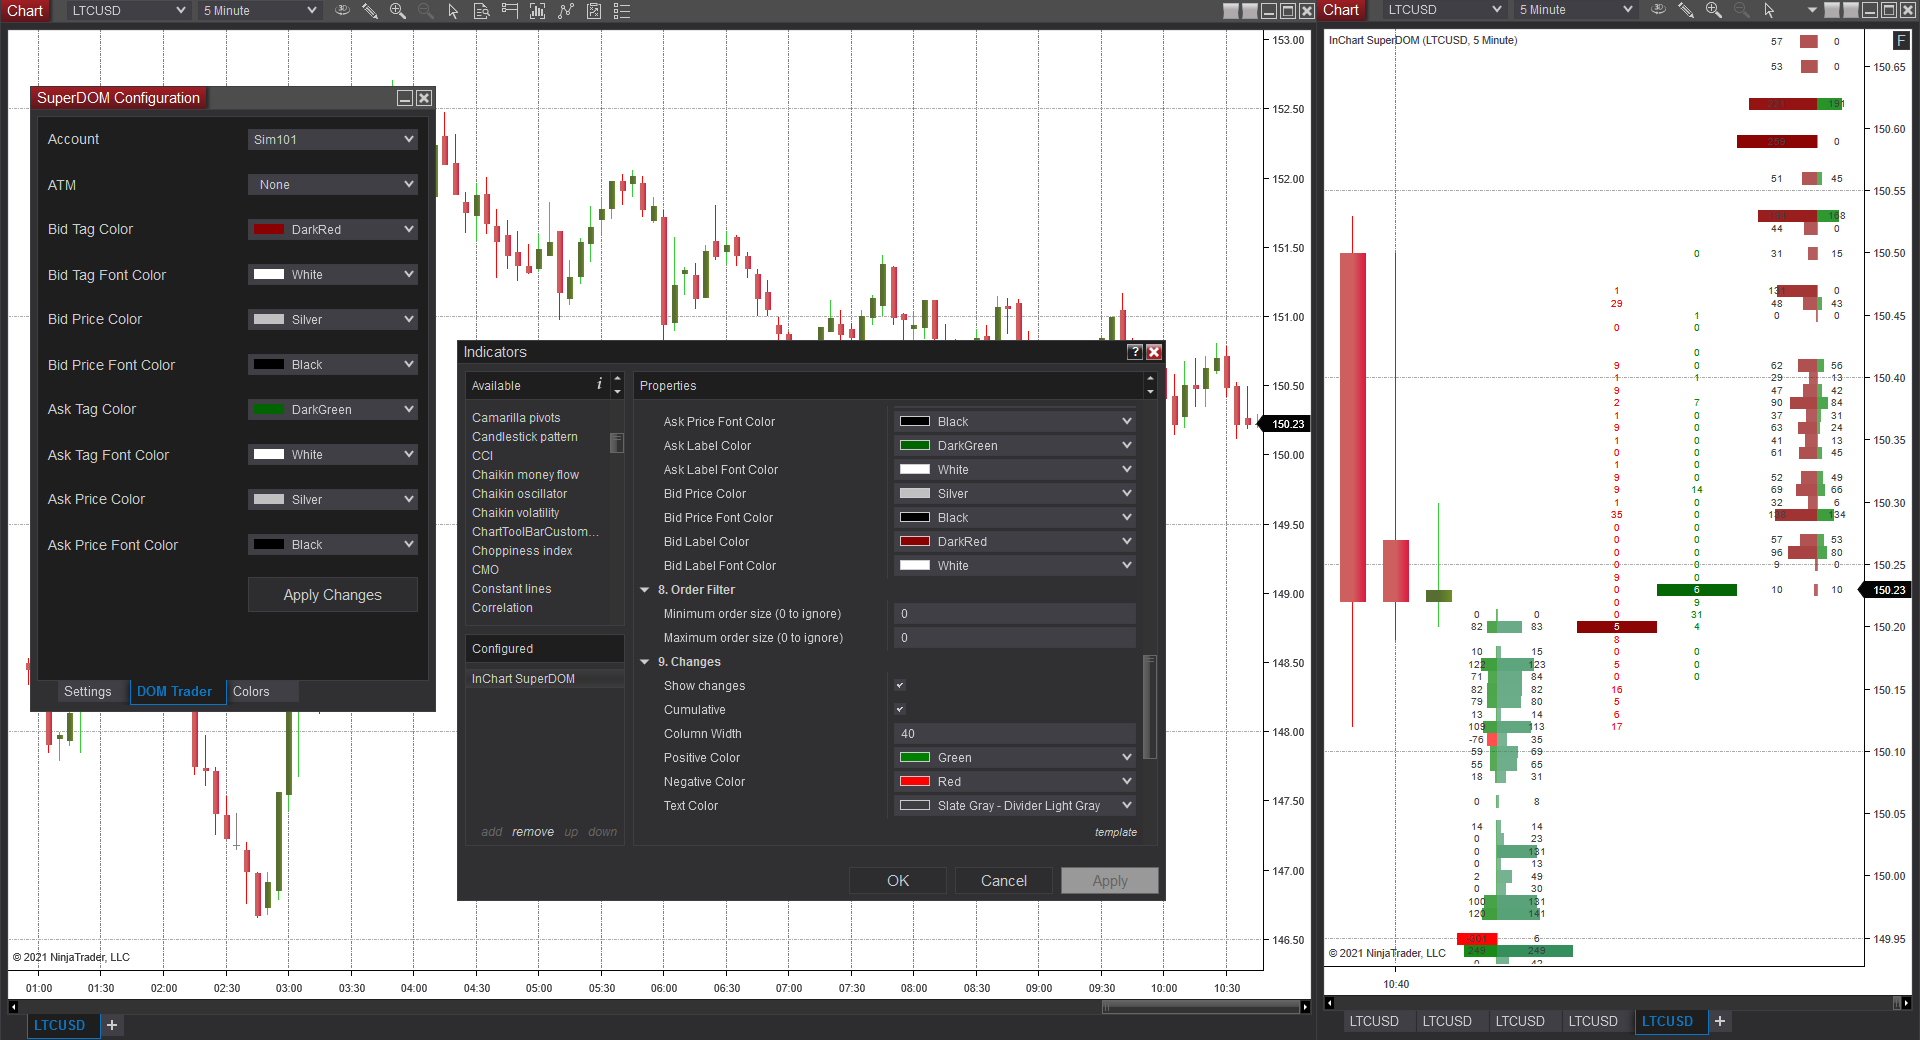Open the Positive Color Green dropdown
The width and height of the screenshot is (1920, 1040).
point(1015,758)
